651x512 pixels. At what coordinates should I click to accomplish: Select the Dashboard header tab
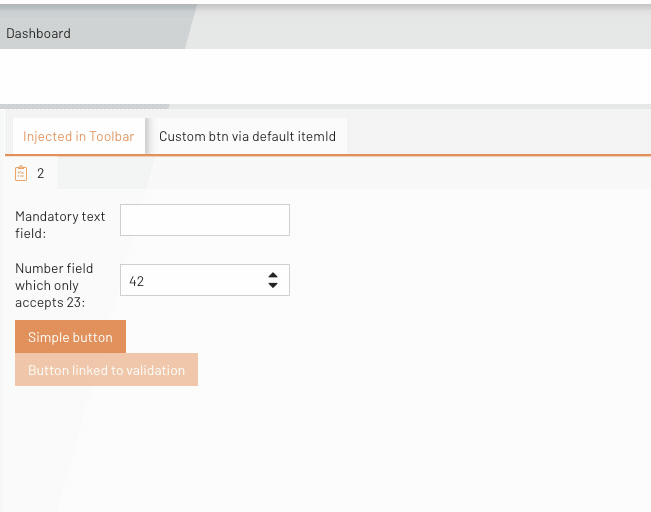coord(39,33)
